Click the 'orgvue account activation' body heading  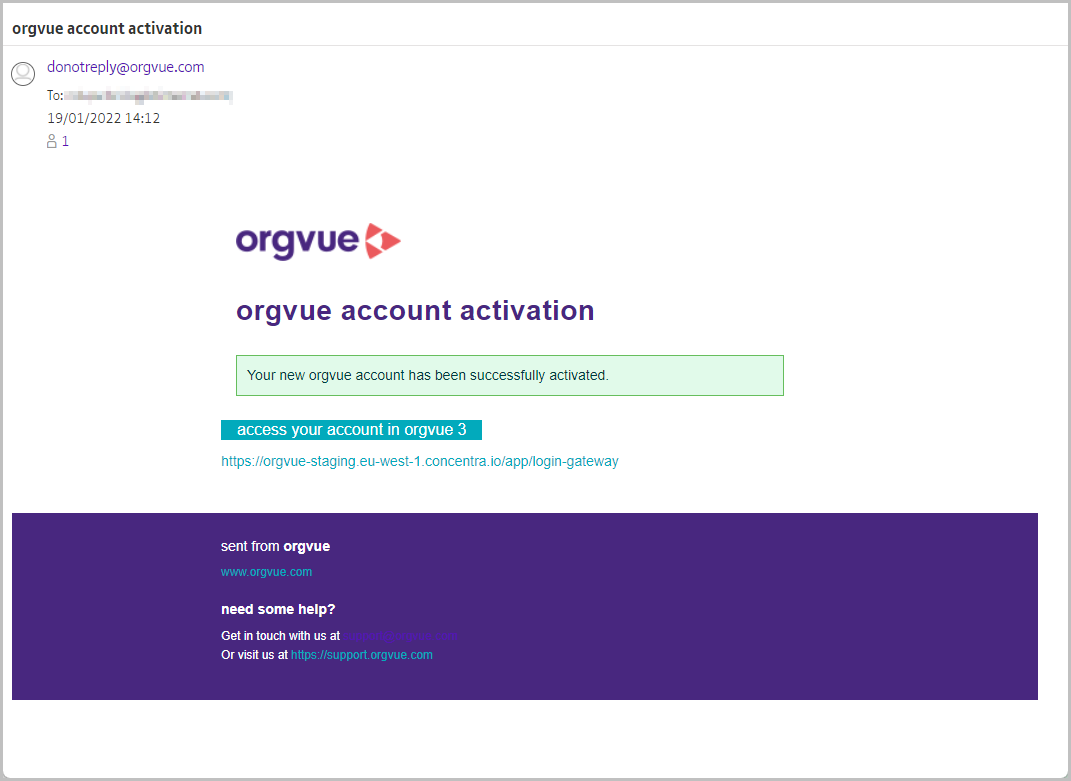coord(415,310)
